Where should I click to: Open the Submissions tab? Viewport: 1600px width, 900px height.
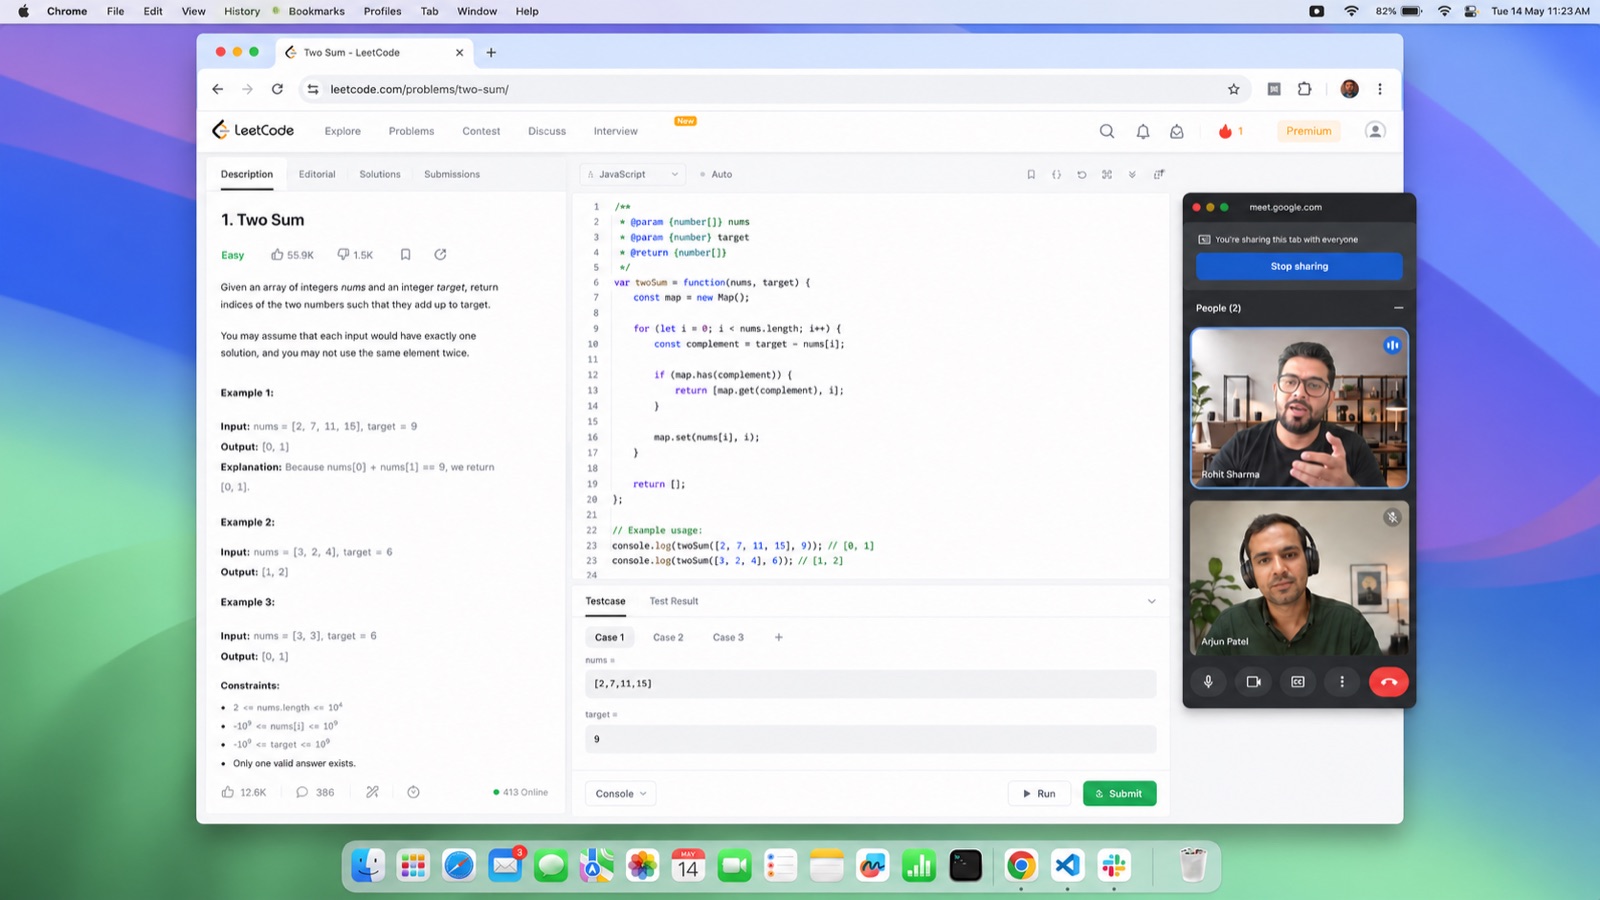click(452, 174)
